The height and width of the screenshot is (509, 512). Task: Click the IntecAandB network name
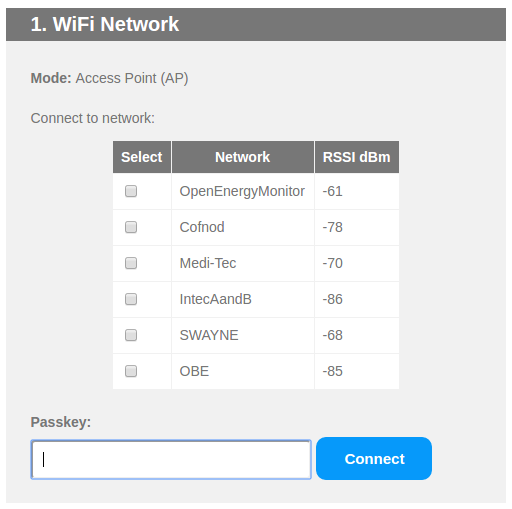click(x=215, y=299)
